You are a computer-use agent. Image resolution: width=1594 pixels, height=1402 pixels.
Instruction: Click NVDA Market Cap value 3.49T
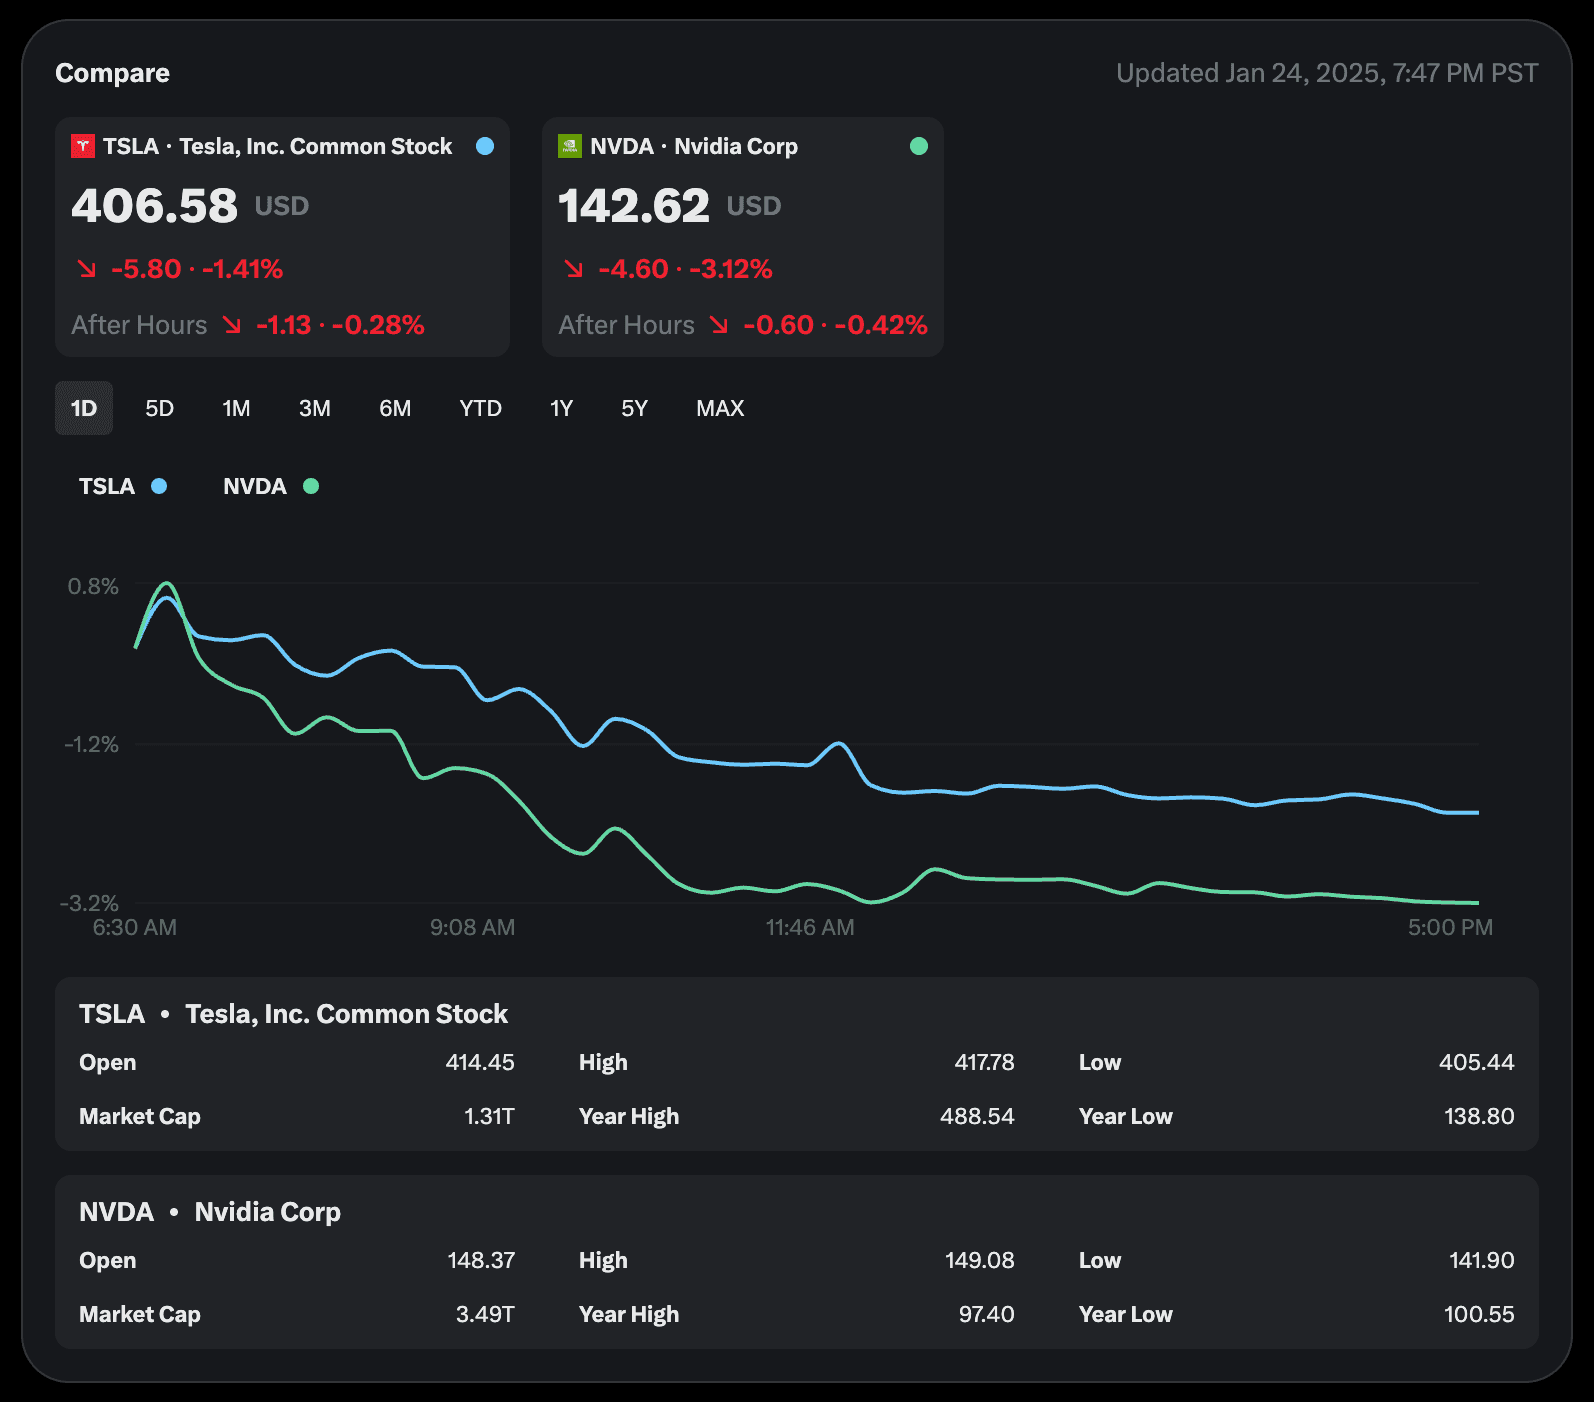click(485, 1314)
